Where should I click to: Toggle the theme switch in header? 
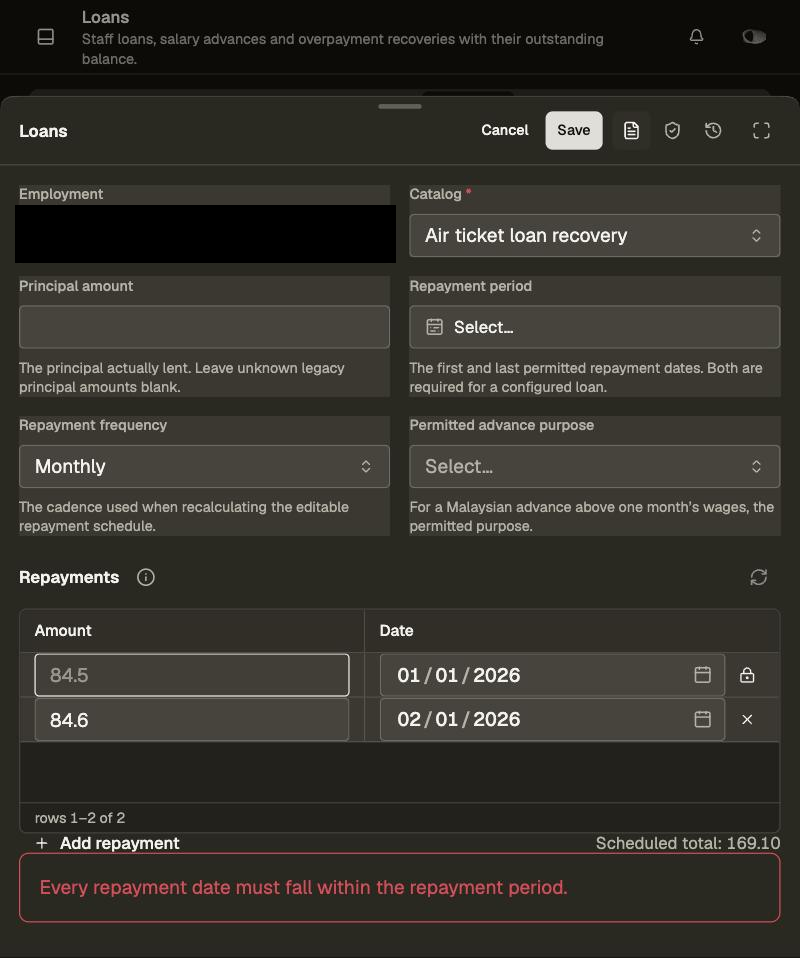(754, 37)
